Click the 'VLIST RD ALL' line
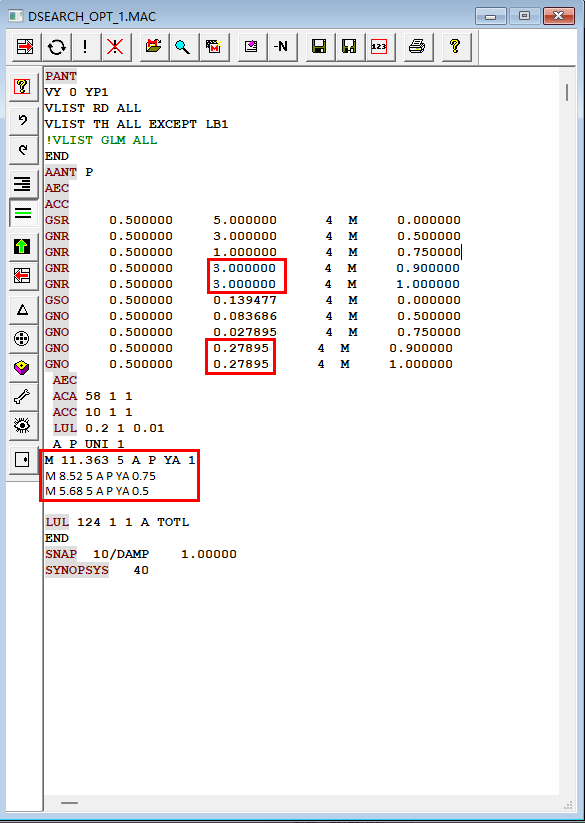This screenshot has width=585, height=823. (93, 108)
